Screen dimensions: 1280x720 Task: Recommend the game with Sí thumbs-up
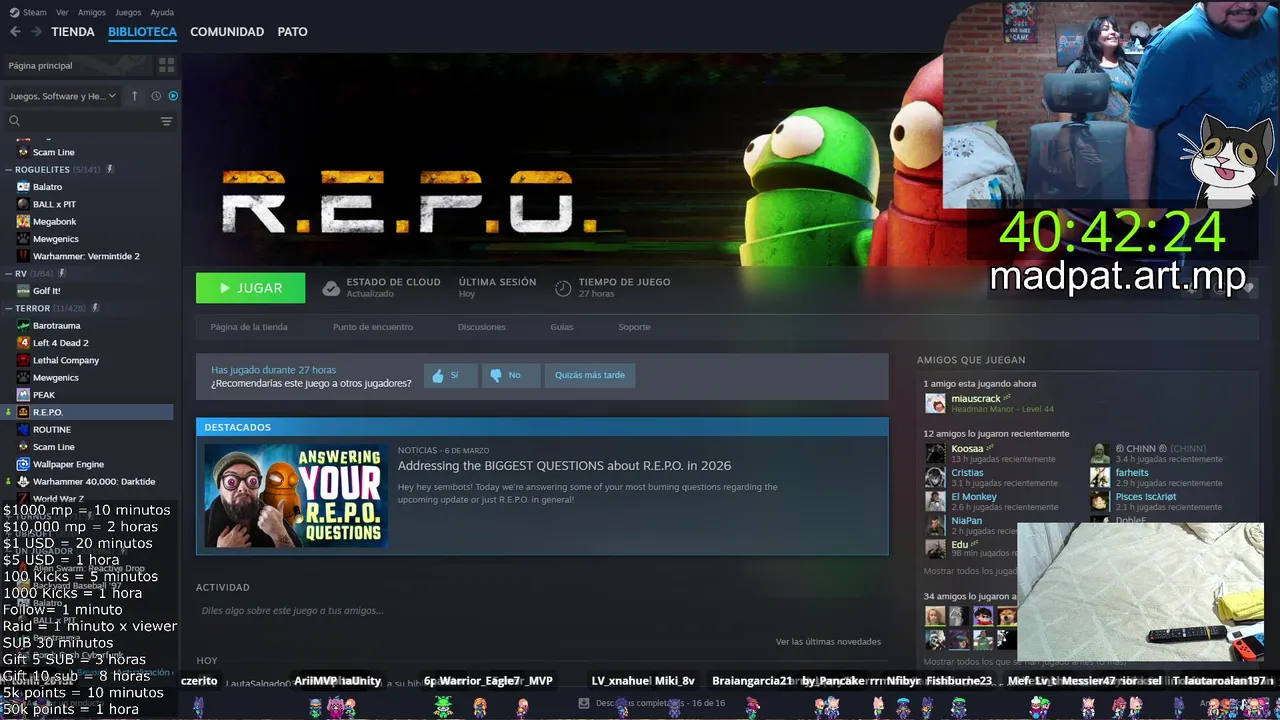[450, 375]
